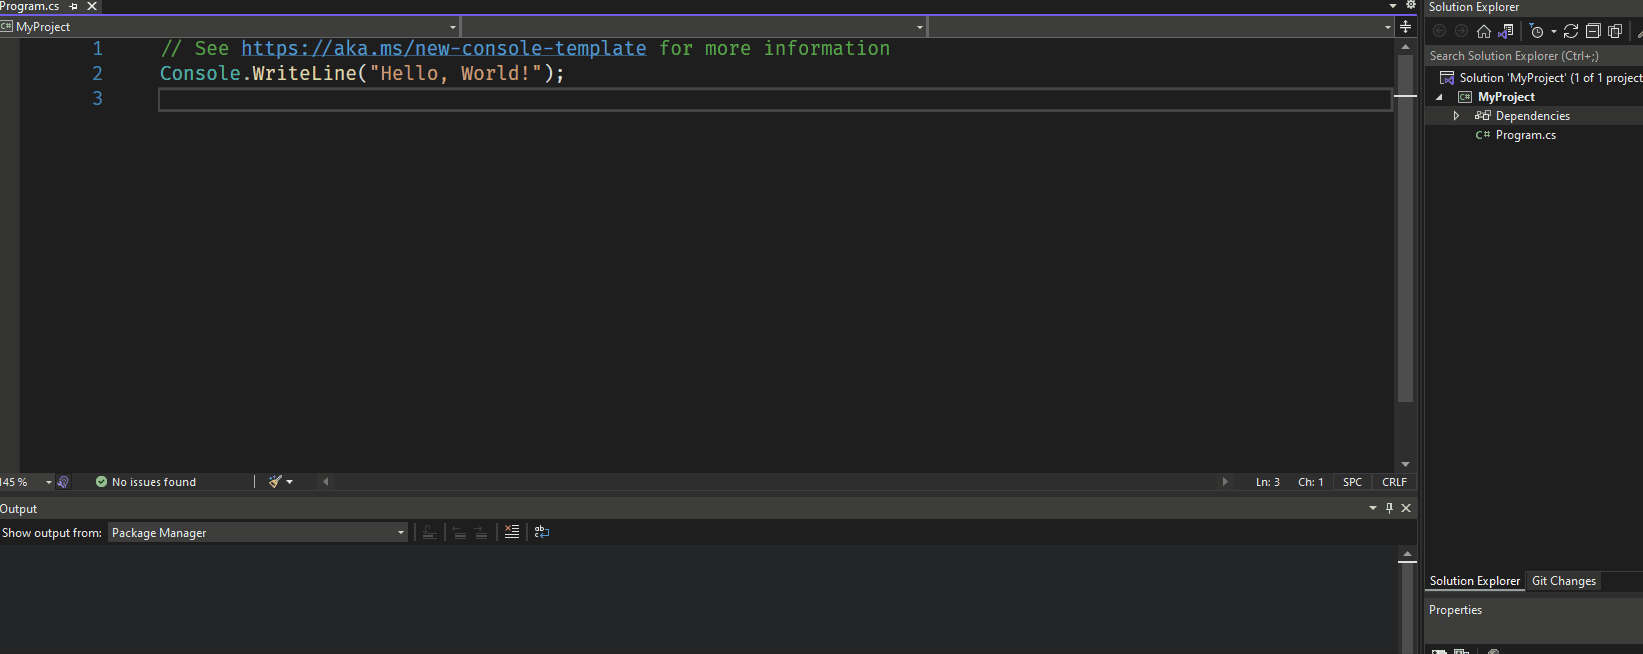Select Program.cs in Solution Explorer tree
1643x654 pixels.
tap(1525, 135)
